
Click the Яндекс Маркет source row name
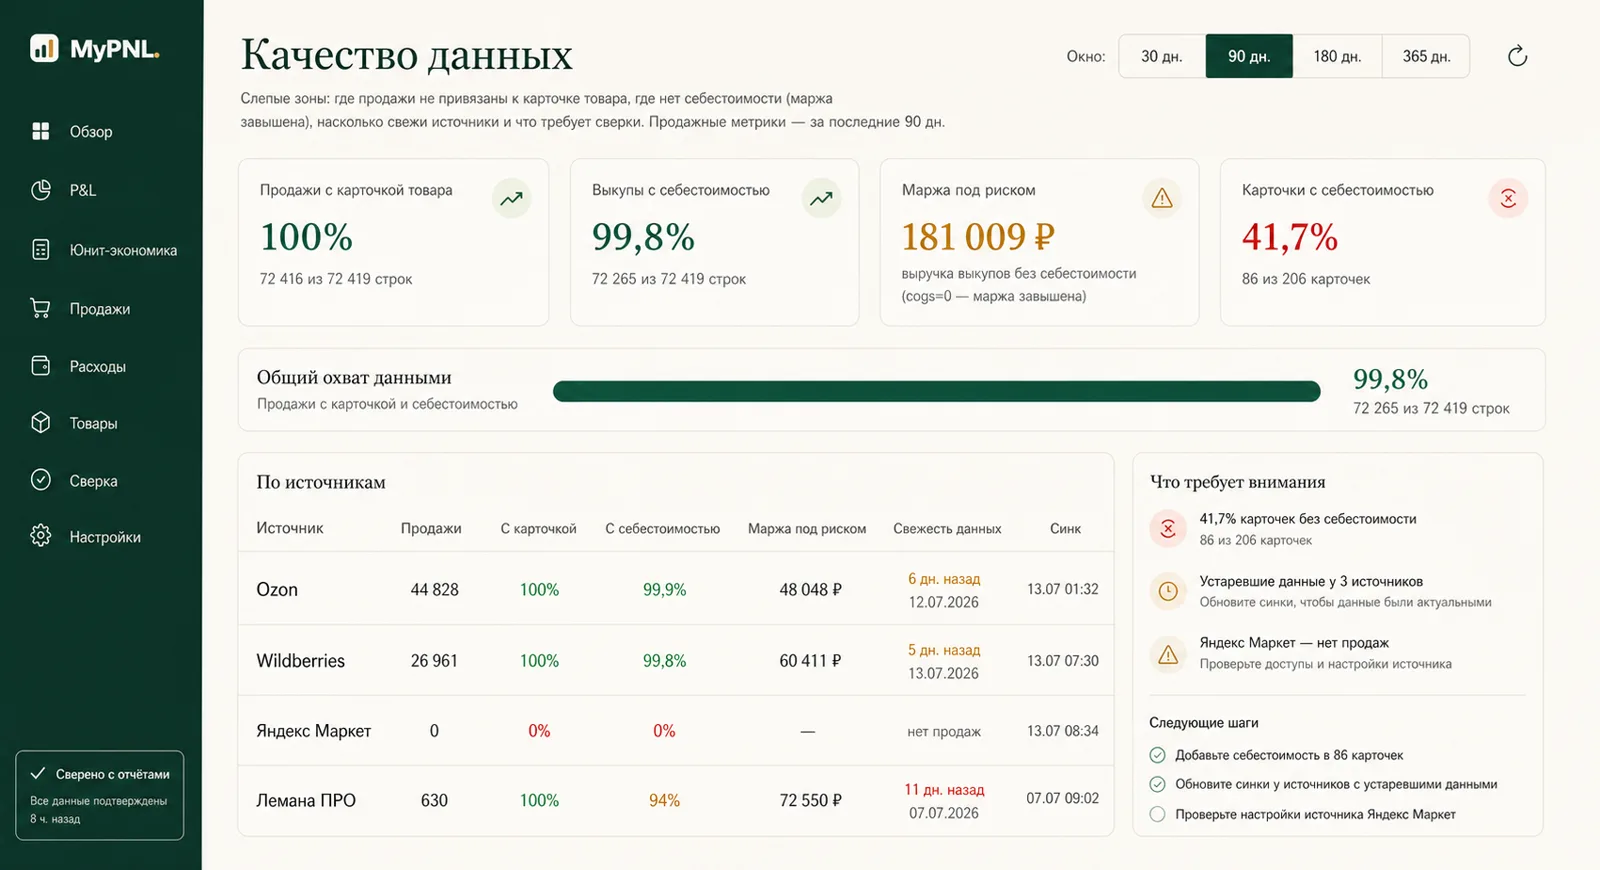pos(313,730)
